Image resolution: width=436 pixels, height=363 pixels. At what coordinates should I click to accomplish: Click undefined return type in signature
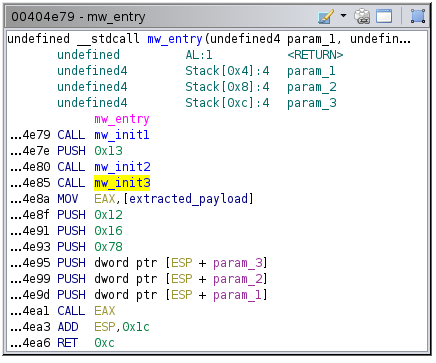tap(39, 39)
